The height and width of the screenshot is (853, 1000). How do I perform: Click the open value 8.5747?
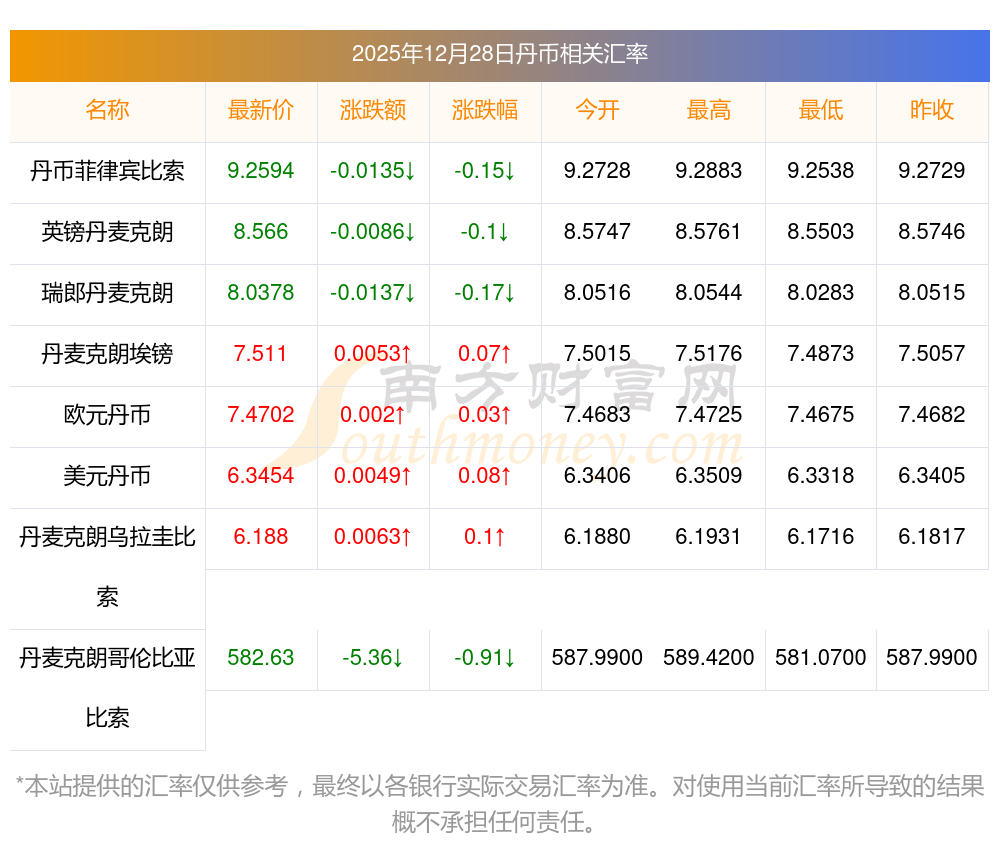(597, 231)
